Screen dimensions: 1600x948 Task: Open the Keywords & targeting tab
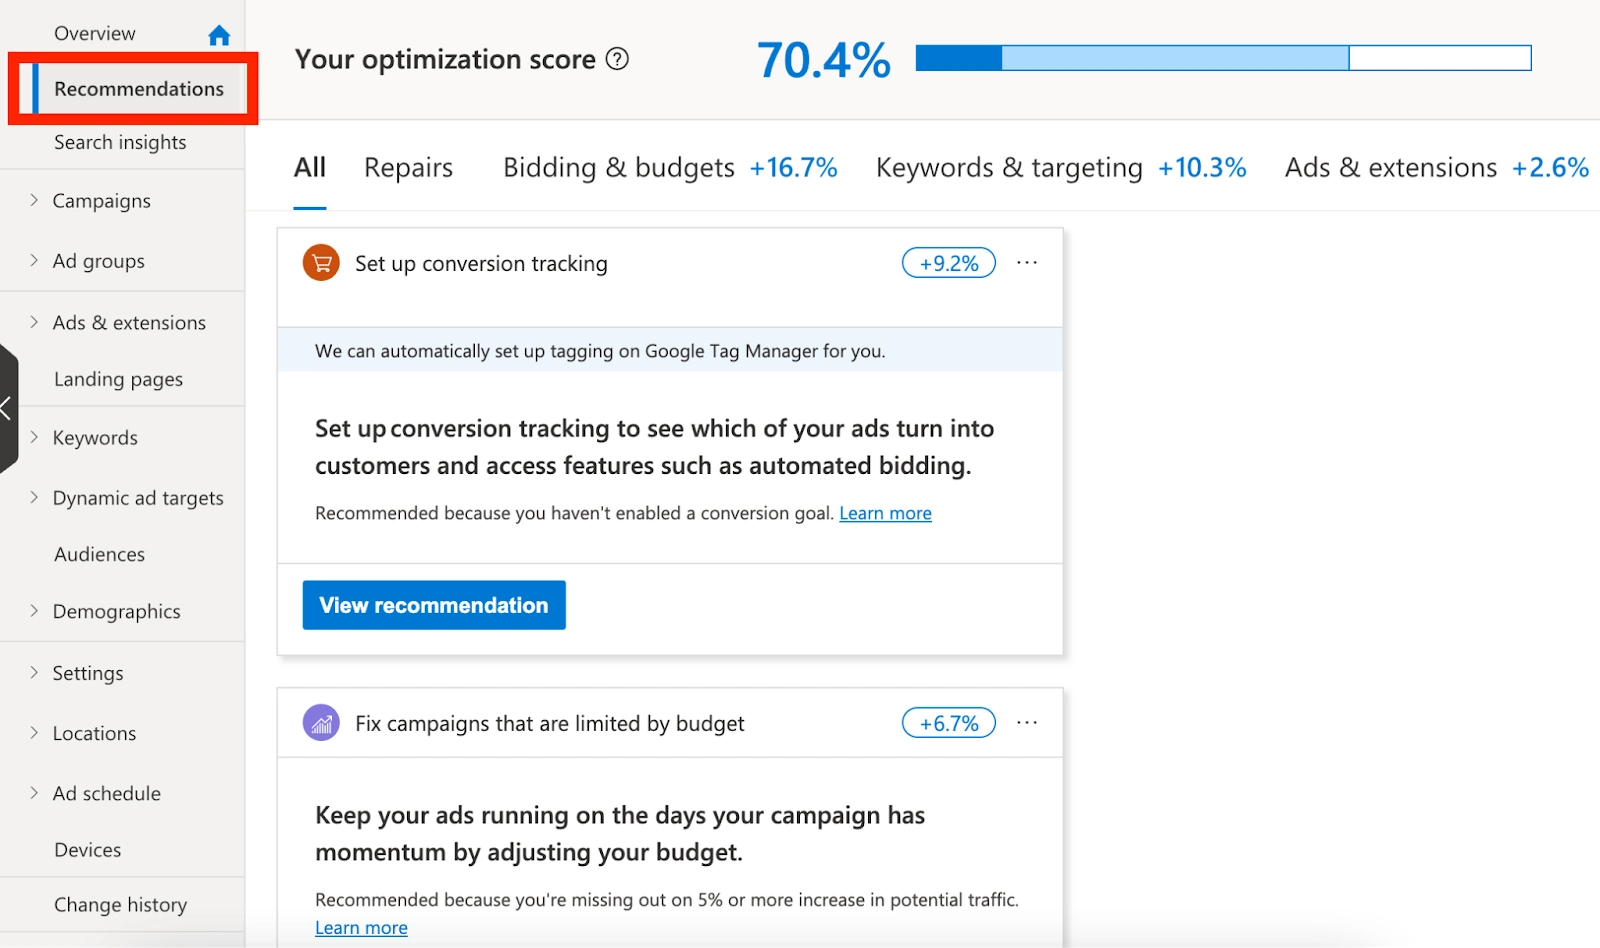coord(1008,167)
